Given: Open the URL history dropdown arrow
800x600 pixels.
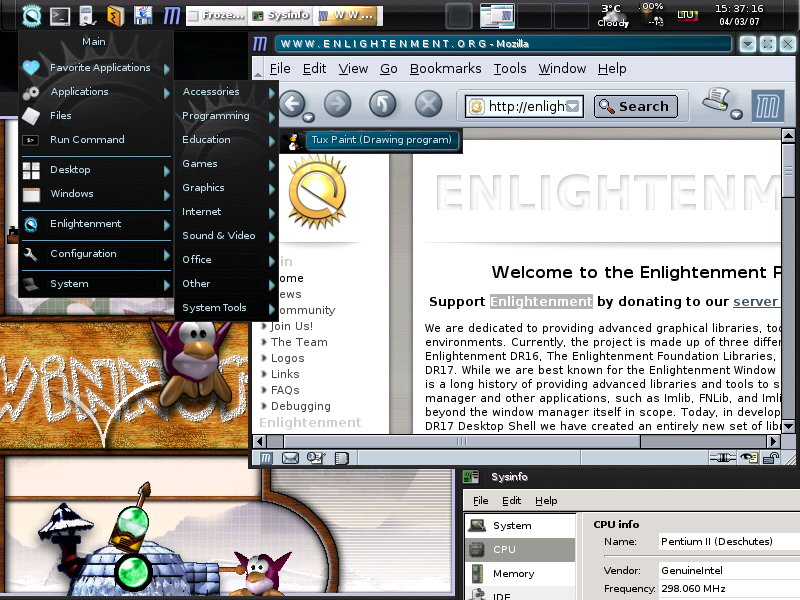Looking at the screenshot, I should pos(573,107).
